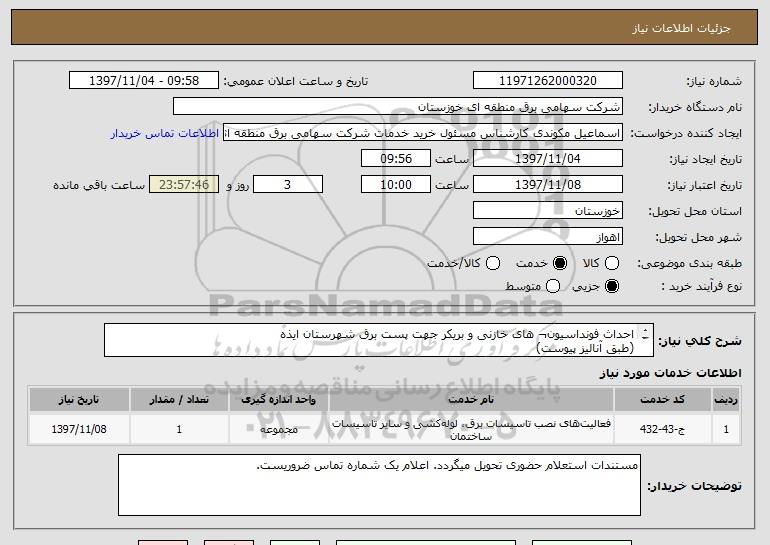
Task: Select service code ج-43-432 table cell
Action: pos(662,429)
